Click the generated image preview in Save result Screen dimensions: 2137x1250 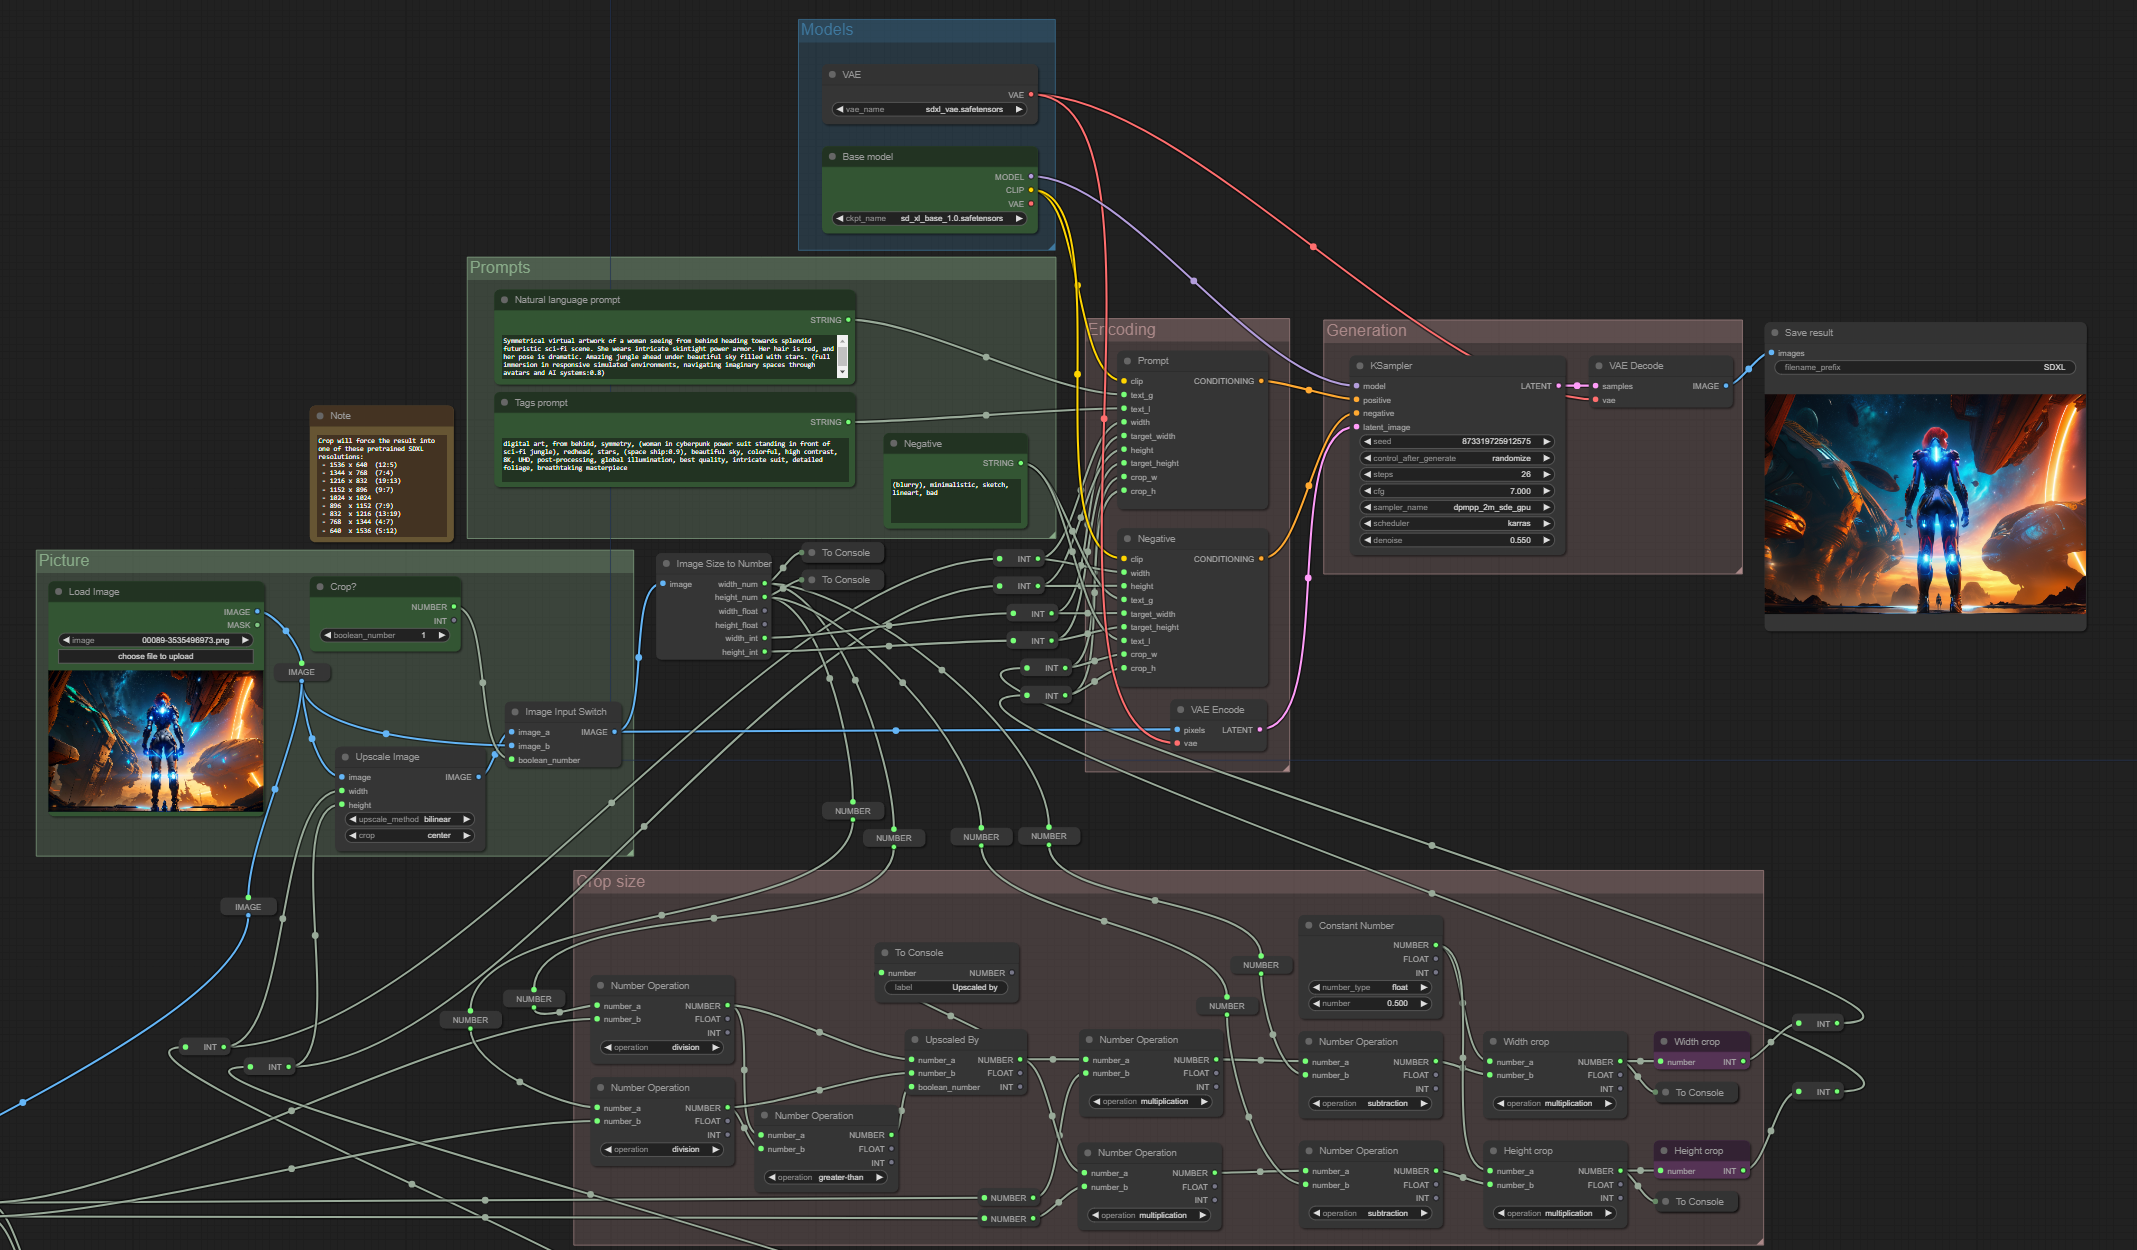[1924, 503]
